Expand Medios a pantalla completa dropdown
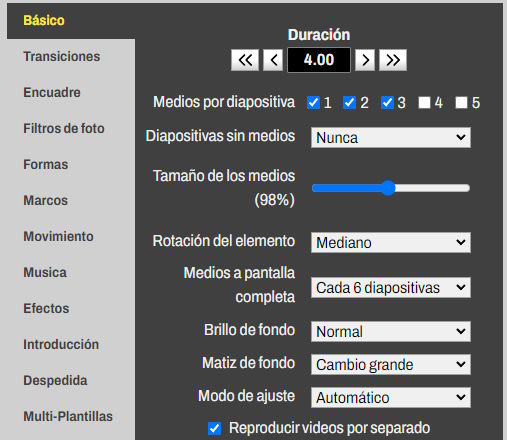This screenshot has width=507, height=440. (391, 287)
